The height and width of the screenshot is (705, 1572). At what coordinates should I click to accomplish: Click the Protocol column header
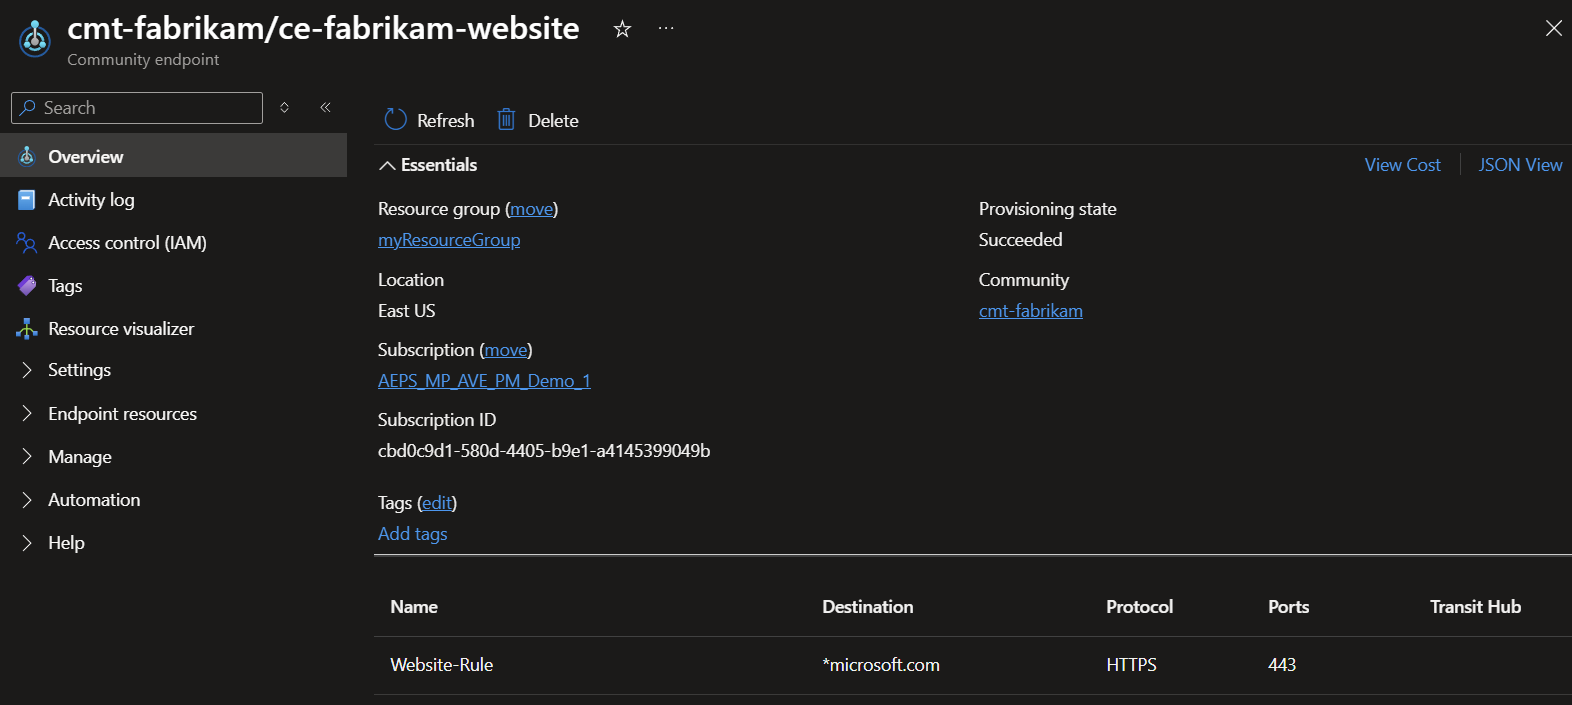[x=1139, y=607]
